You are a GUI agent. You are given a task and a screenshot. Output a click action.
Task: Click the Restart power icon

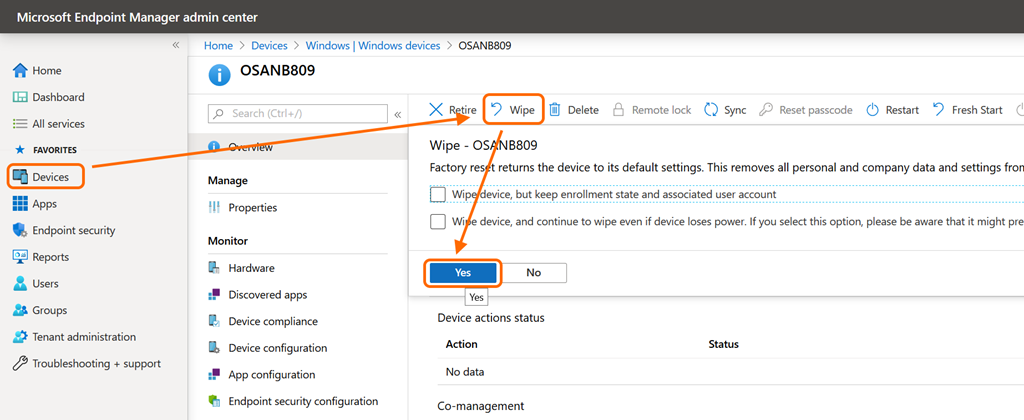873,110
